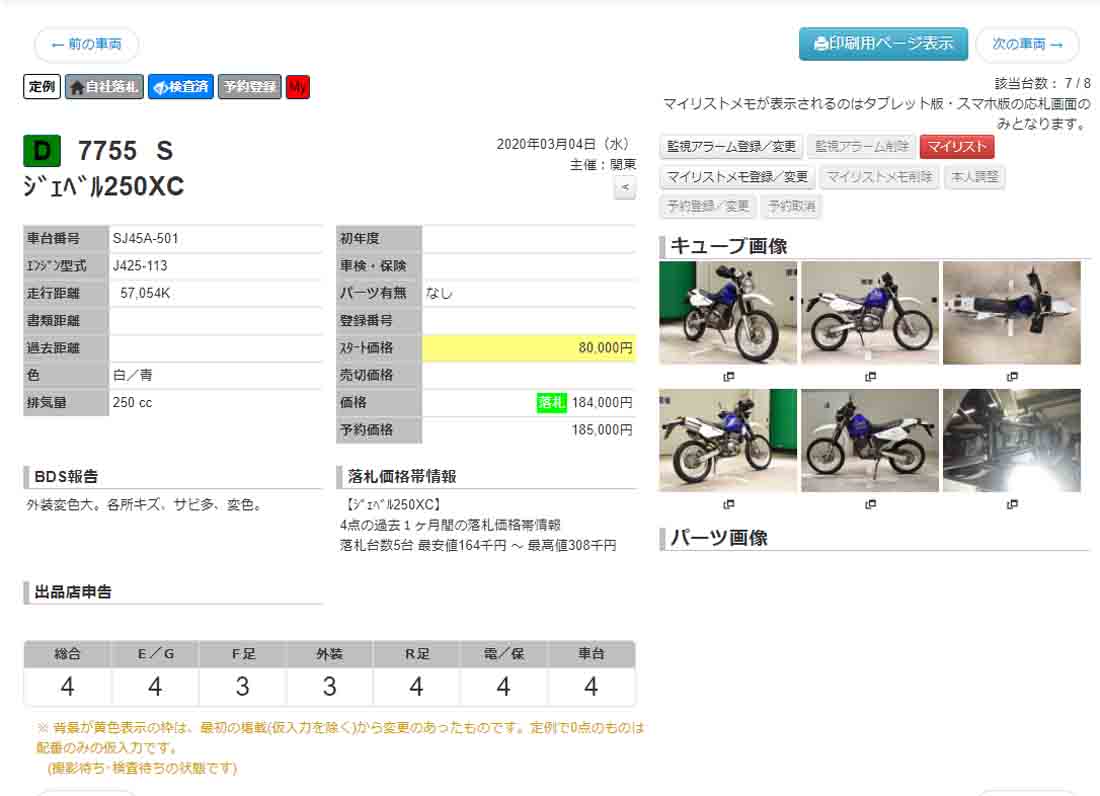This screenshot has width=1100, height=796.
Task: Click the winning price 184,000円
Action: click(602, 403)
